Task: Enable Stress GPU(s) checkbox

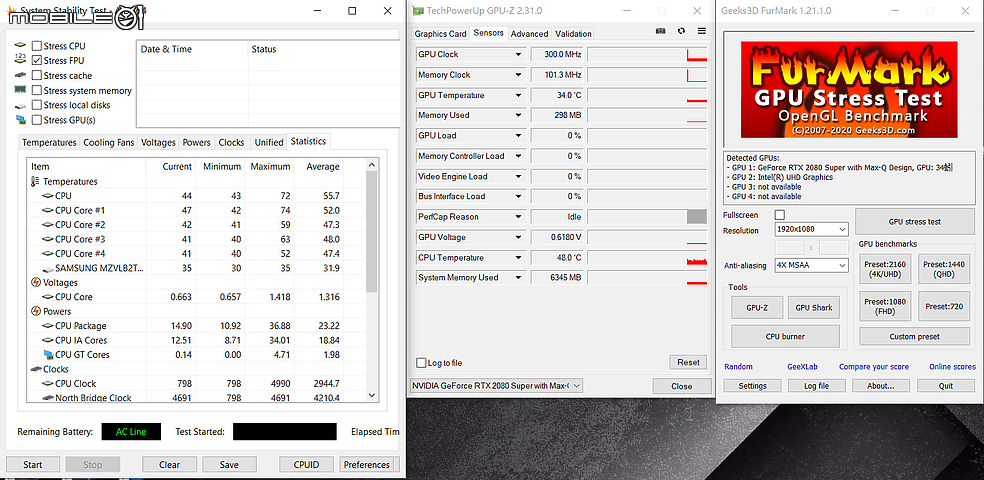Action: (x=37, y=120)
